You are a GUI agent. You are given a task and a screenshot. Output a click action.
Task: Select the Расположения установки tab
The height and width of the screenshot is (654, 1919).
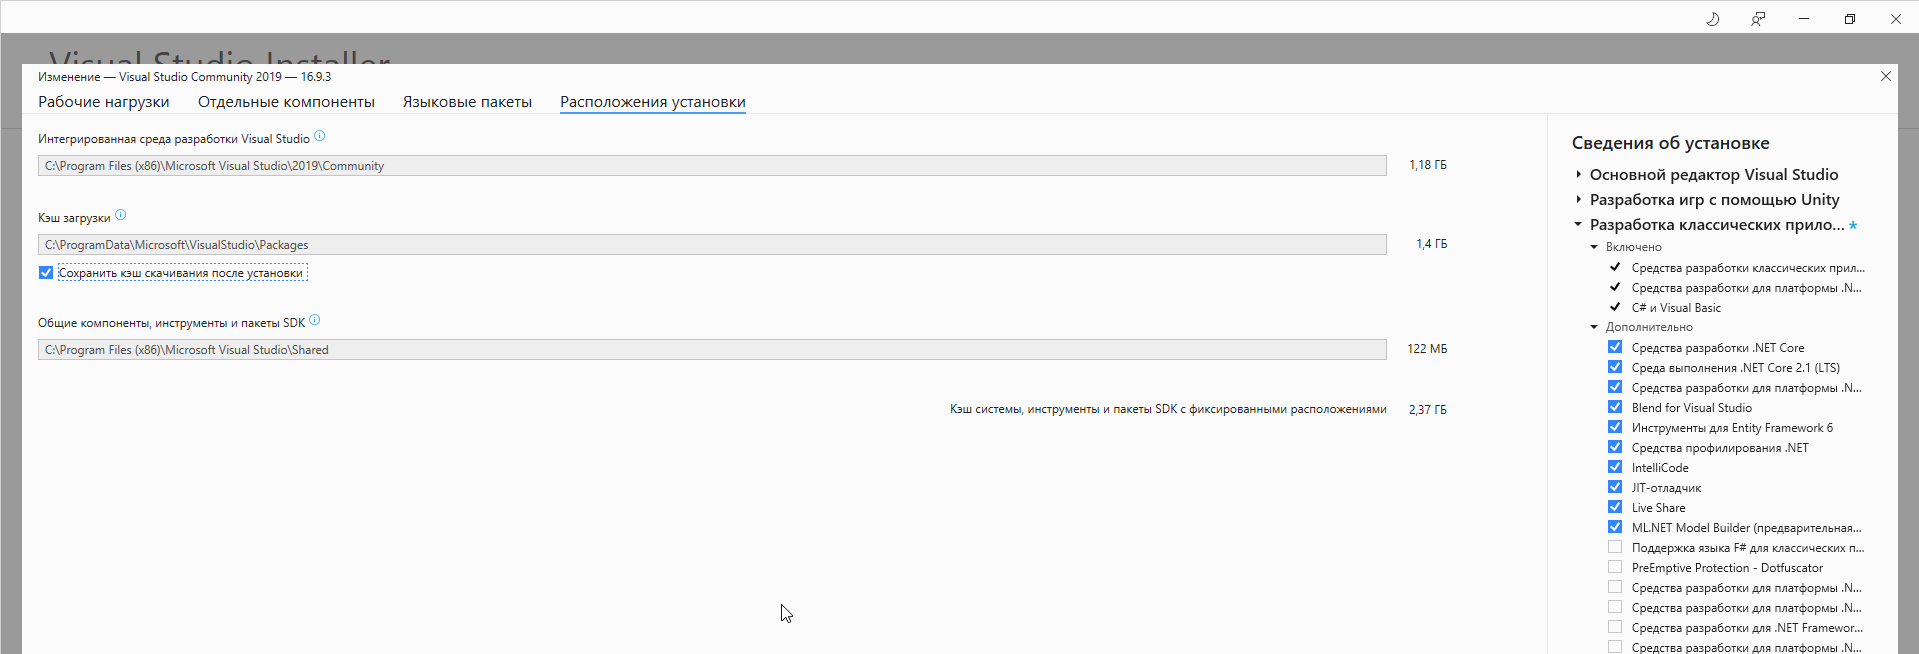tap(653, 102)
